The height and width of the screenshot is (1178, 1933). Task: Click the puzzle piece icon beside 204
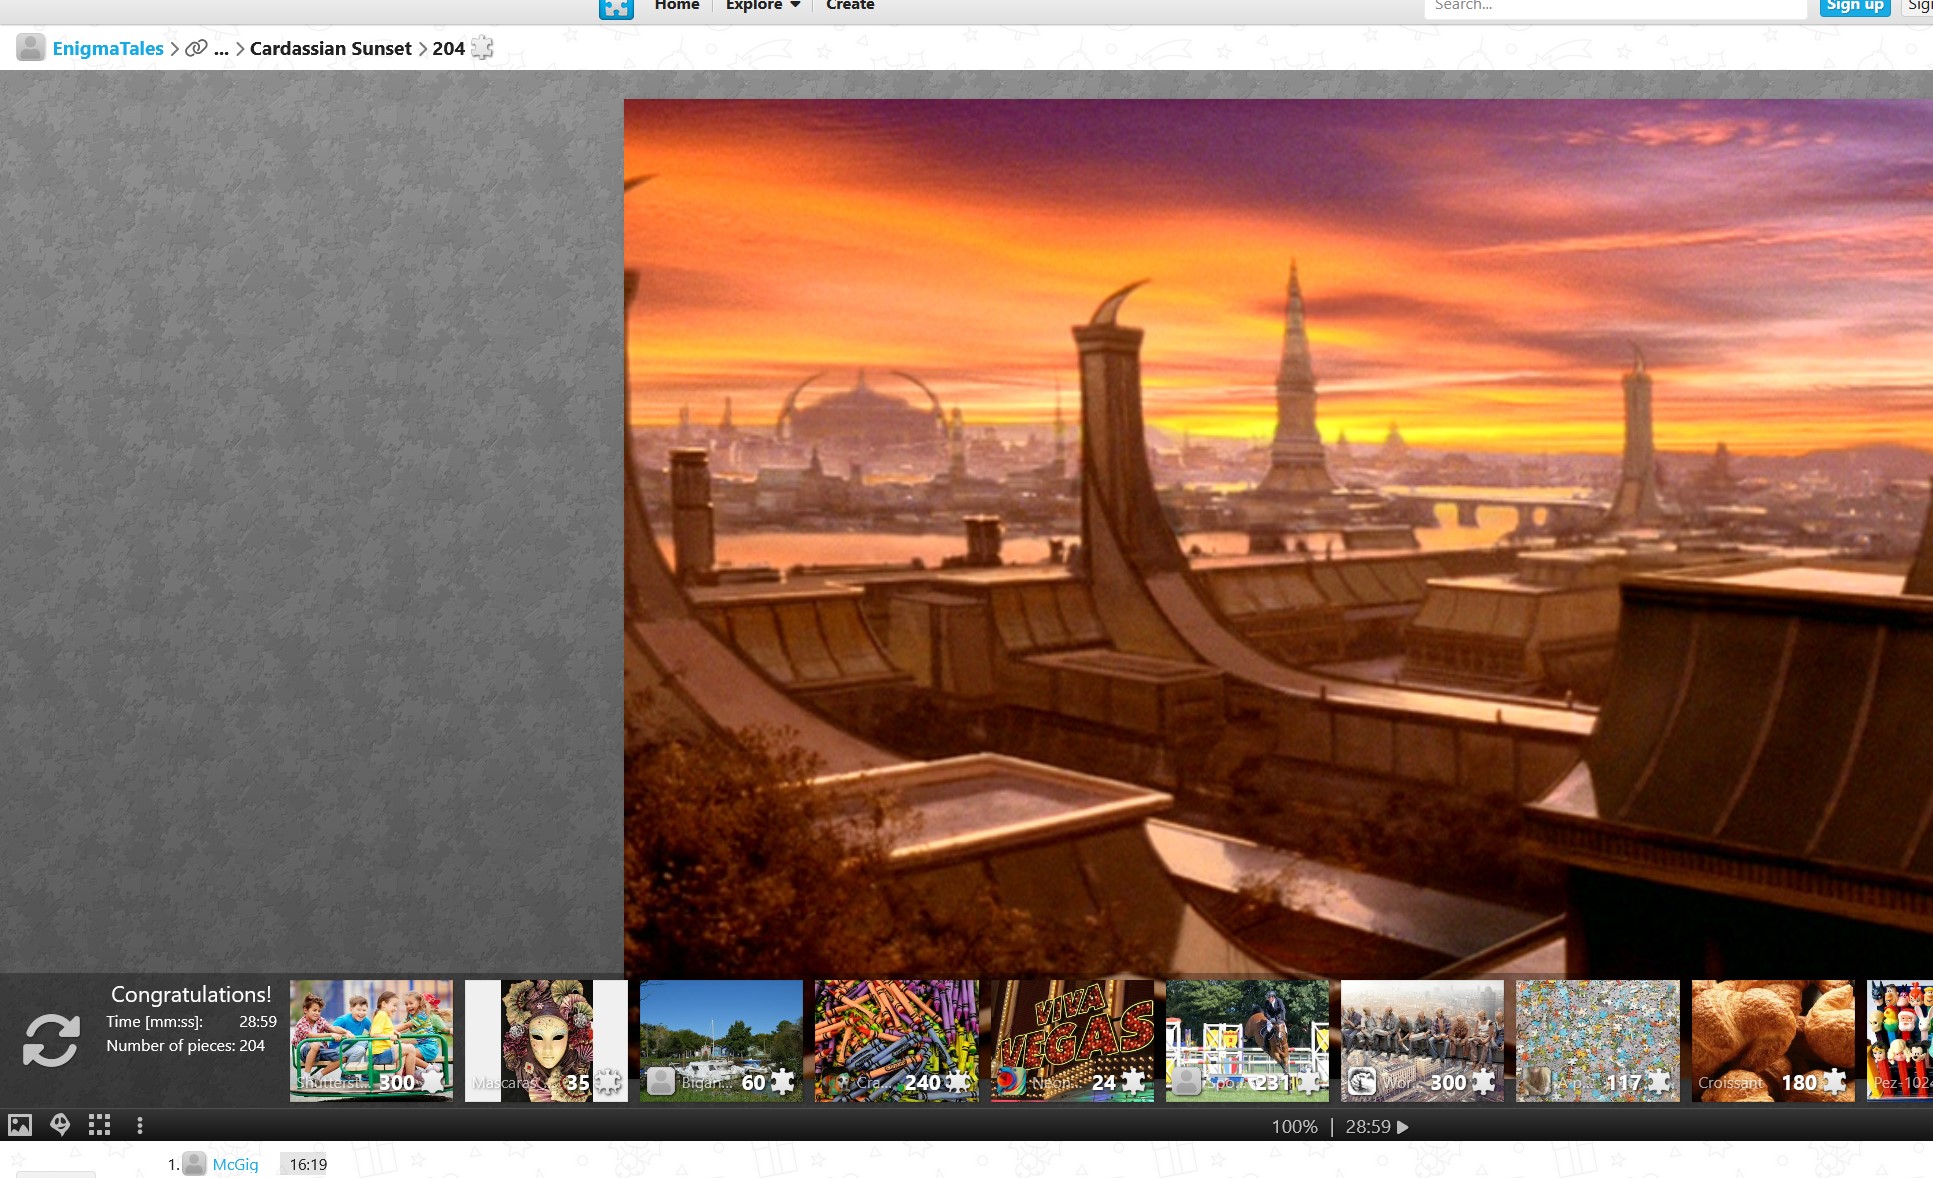point(482,47)
